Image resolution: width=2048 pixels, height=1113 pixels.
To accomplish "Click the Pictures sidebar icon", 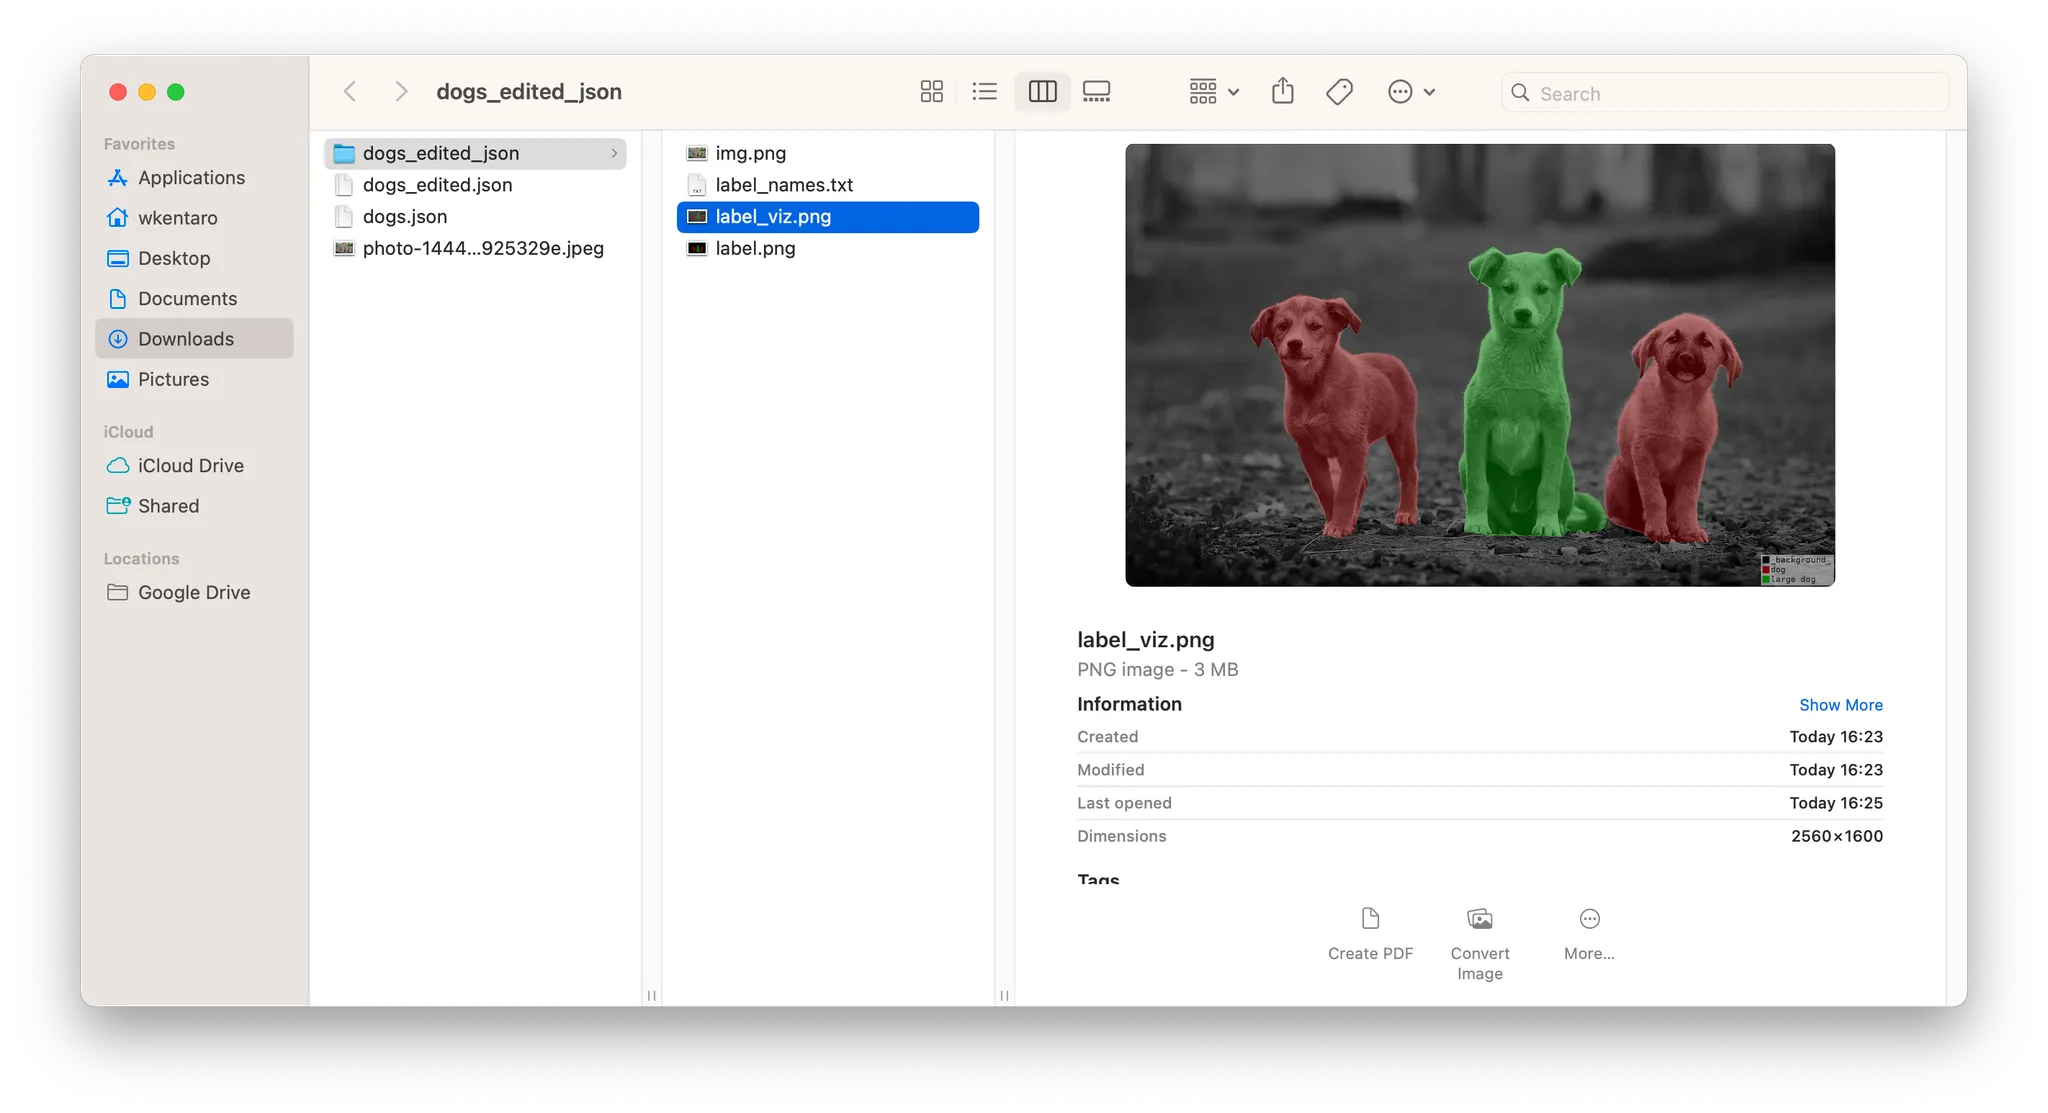I will click(117, 379).
